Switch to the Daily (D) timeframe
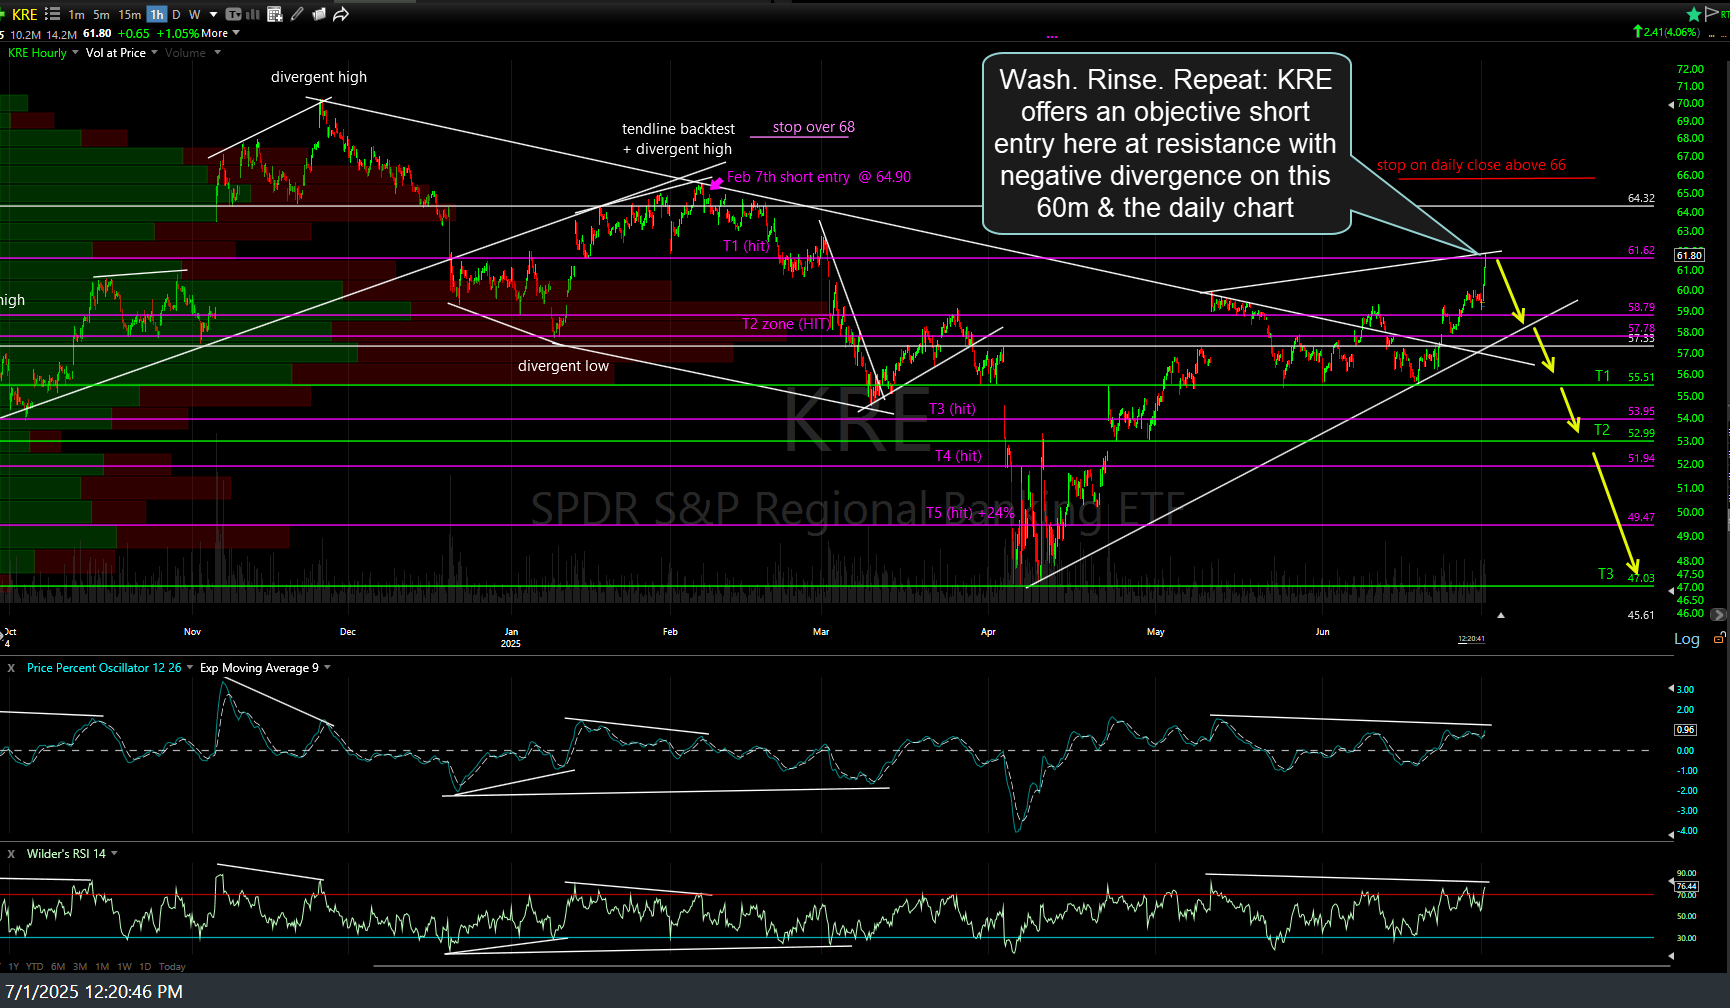 176,14
